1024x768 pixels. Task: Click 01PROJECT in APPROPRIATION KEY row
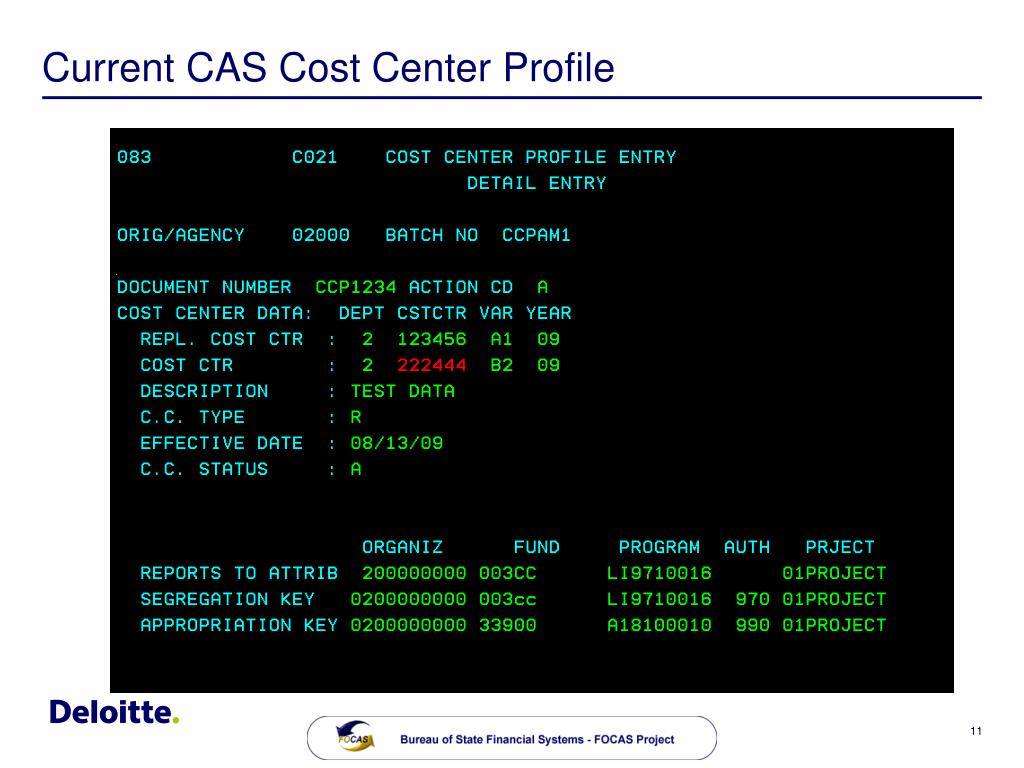(834, 626)
